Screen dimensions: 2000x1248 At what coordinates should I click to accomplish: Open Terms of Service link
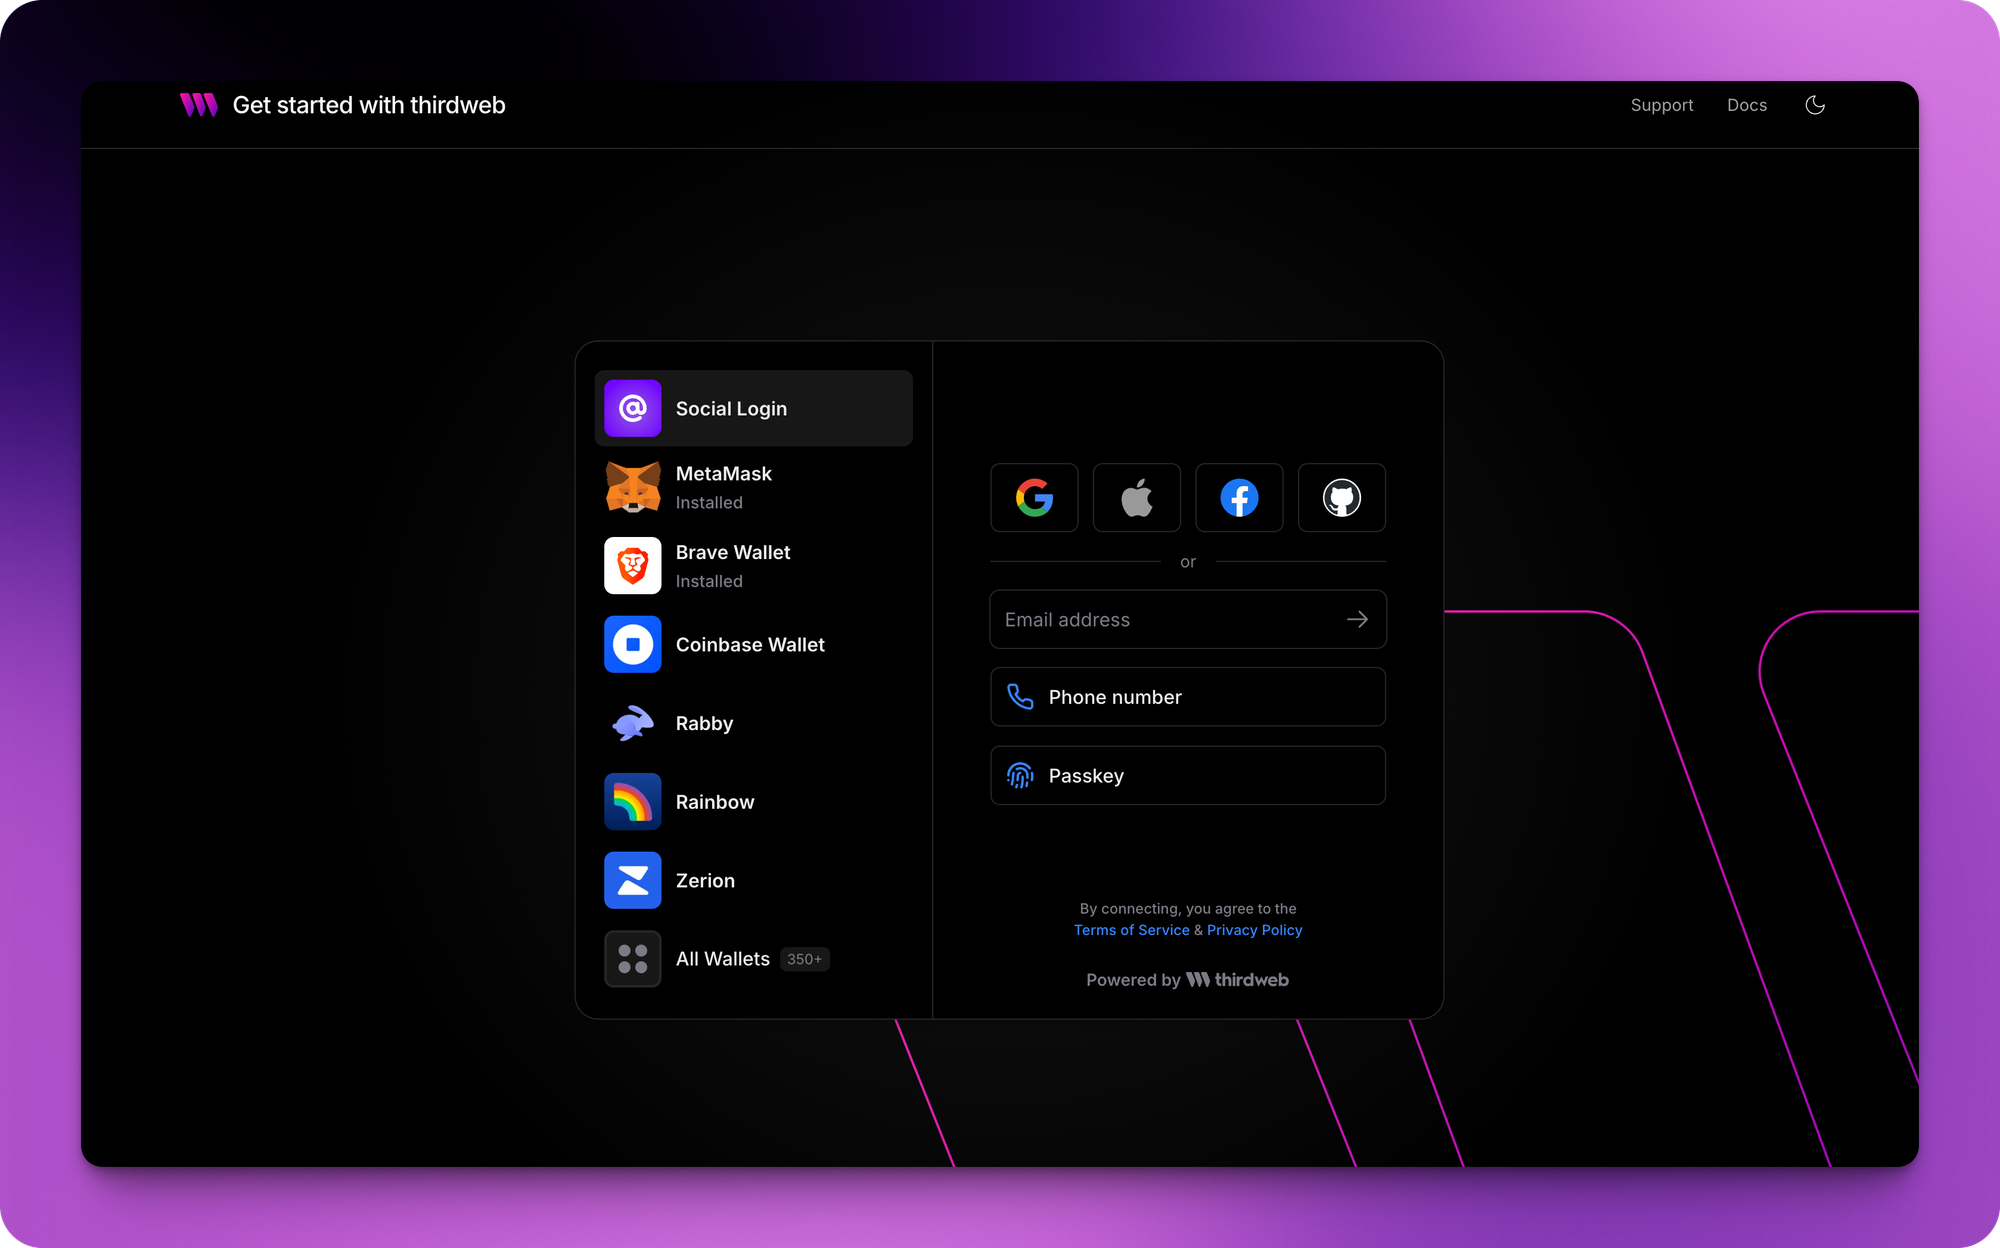tap(1131, 930)
